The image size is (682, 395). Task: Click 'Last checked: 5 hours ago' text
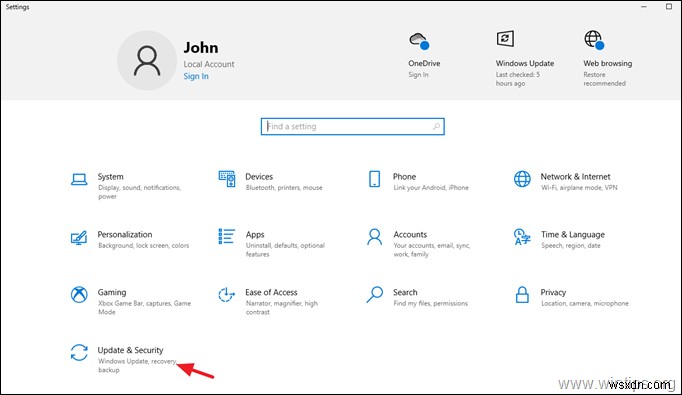coord(518,79)
